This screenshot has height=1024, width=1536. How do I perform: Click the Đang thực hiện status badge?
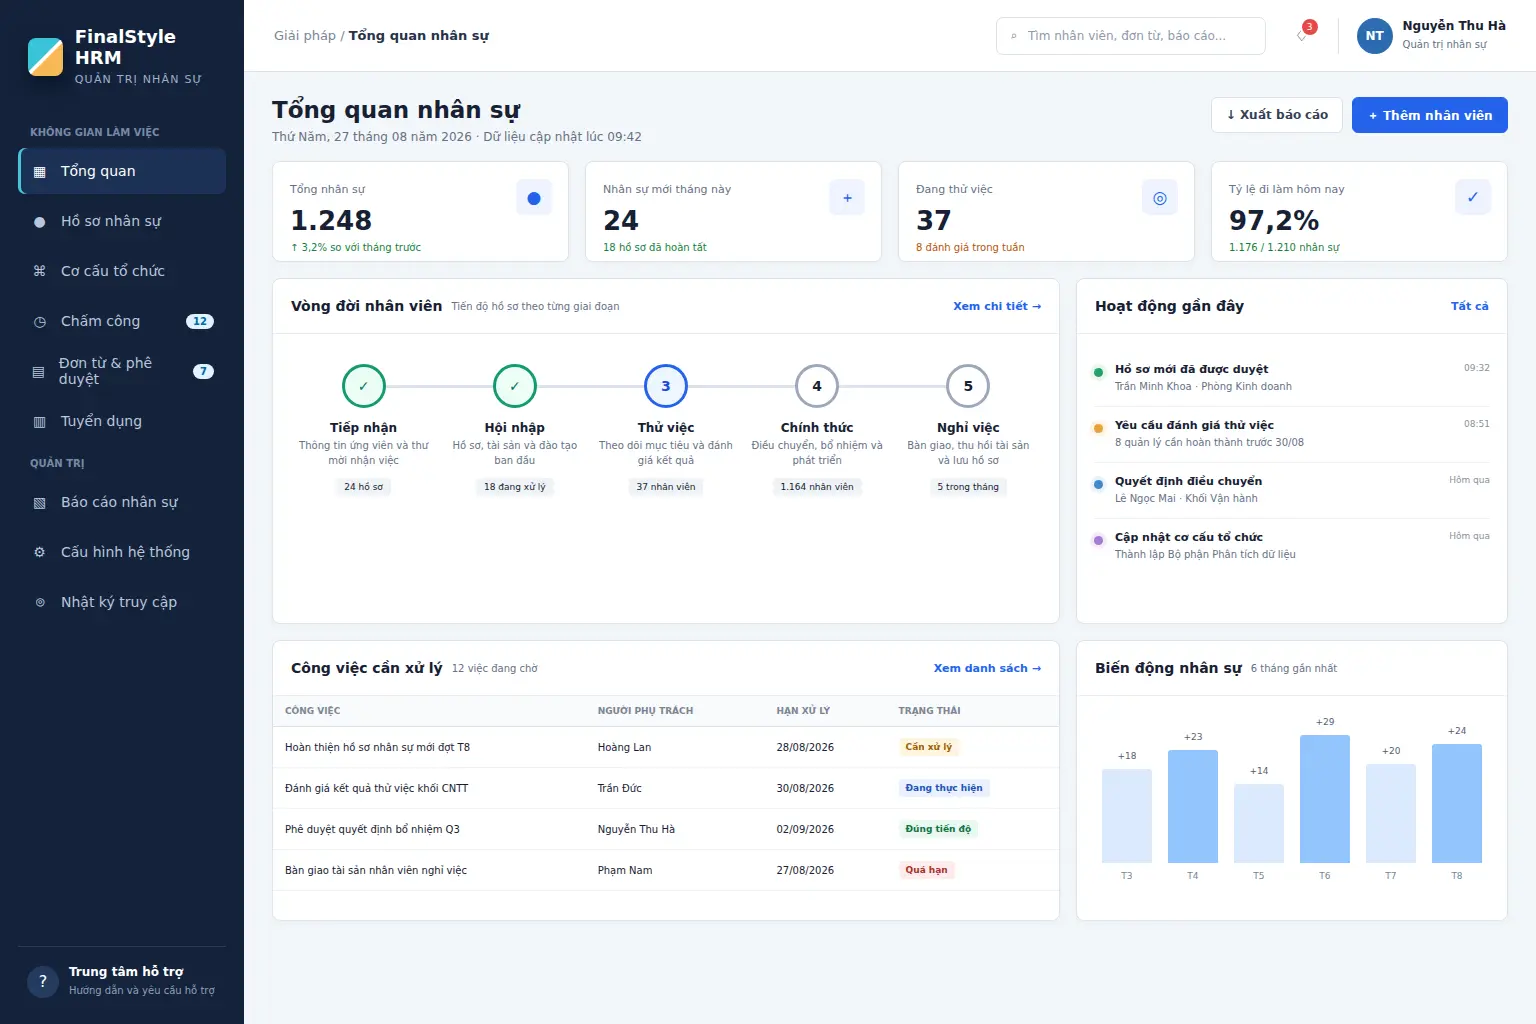(944, 788)
